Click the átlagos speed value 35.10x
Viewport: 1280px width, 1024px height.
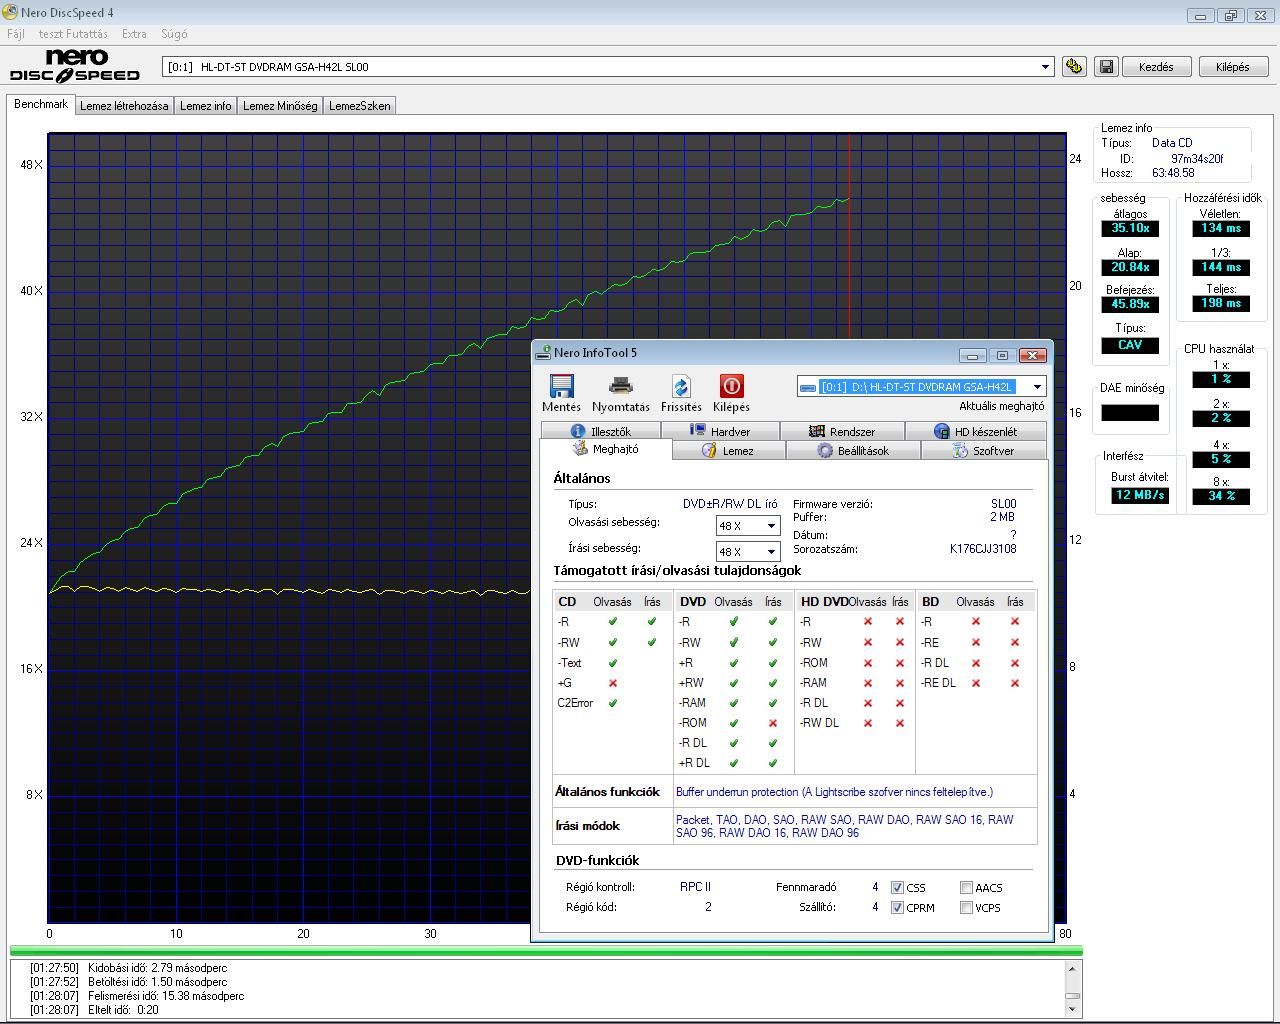[1130, 228]
